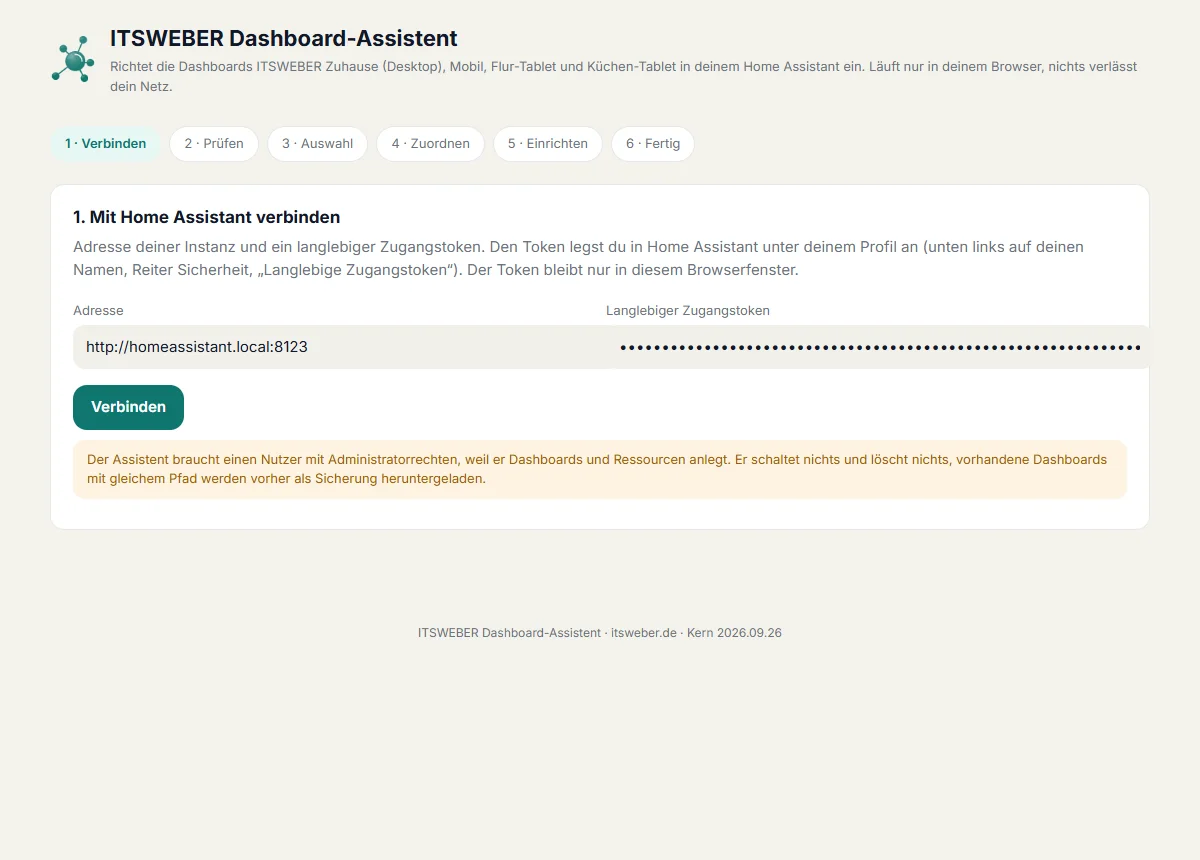This screenshot has width=1200, height=860.
Task: Select the 1 · Verbinden step tab
Action: click(x=106, y=144)
